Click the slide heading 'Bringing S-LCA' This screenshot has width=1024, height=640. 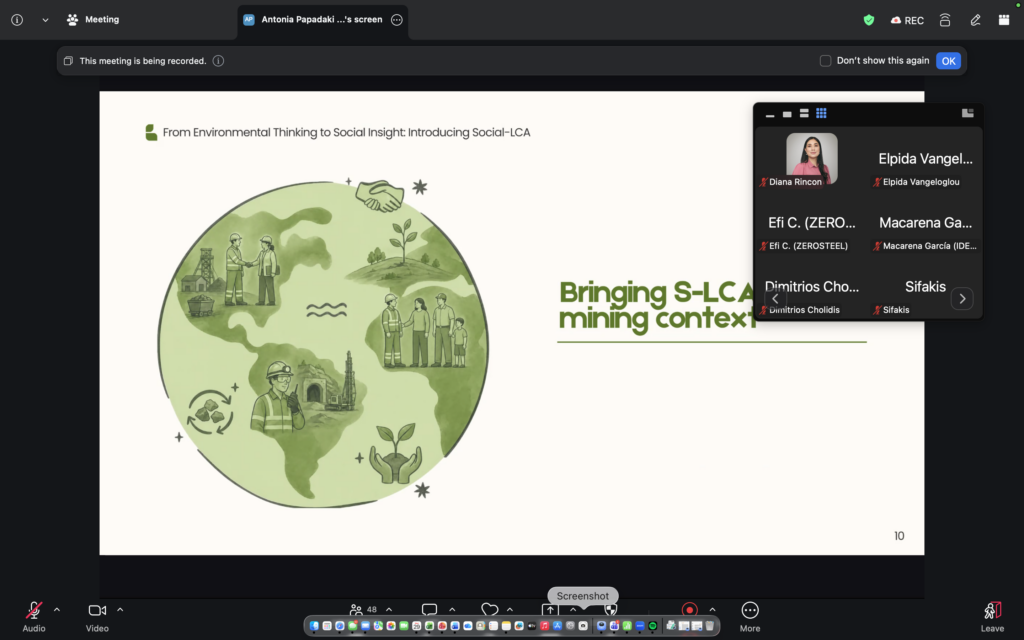coord(657,293)
